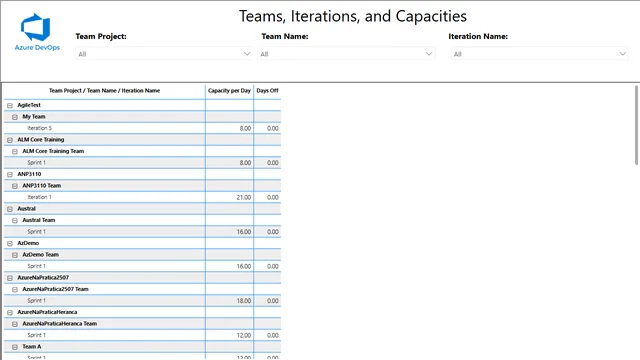640x360 pixels.
Task: Collapse the AzDemo project row
Action: click(10, 243)
